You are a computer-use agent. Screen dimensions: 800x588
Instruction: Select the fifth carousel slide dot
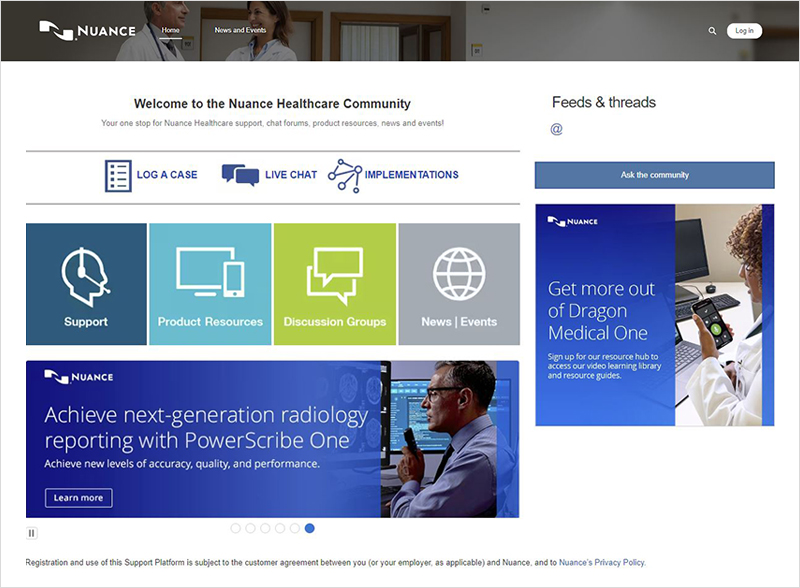tap(294, 528)
